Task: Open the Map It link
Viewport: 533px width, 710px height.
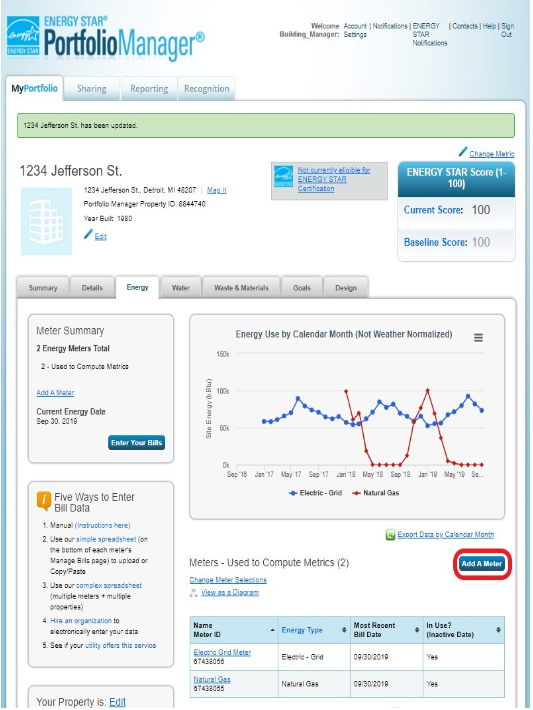Action: [x=216, y=190]
